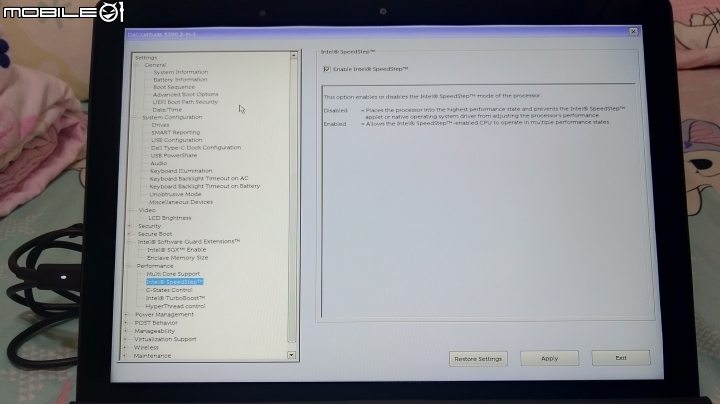
Task: Select Boot Sequence item
Action: pos(174,87)
